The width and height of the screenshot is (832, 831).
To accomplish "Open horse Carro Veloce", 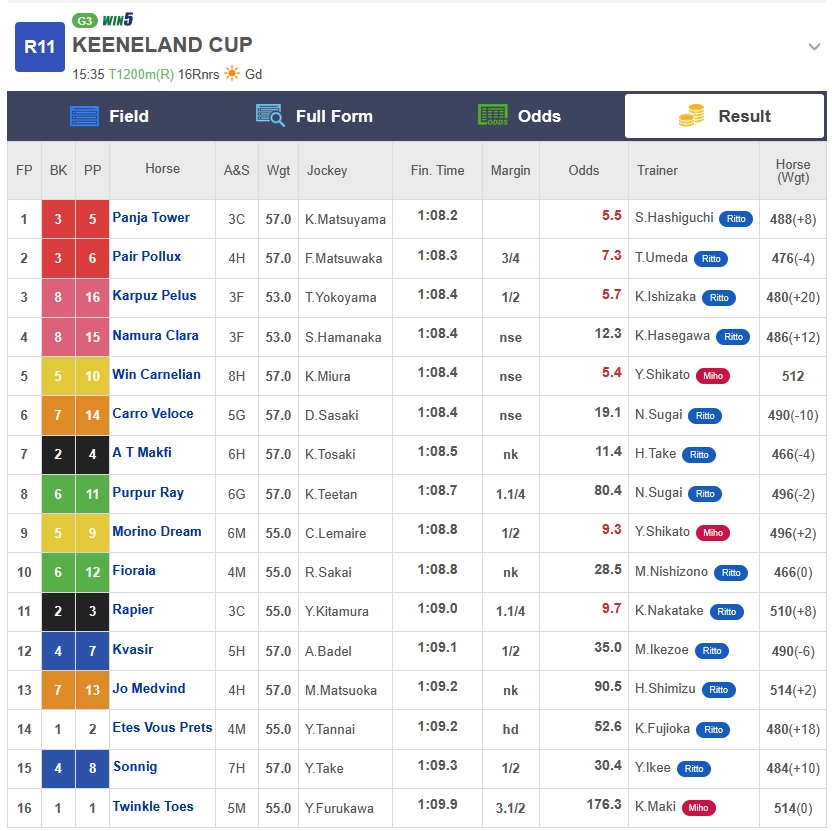I will click(153, 414).
